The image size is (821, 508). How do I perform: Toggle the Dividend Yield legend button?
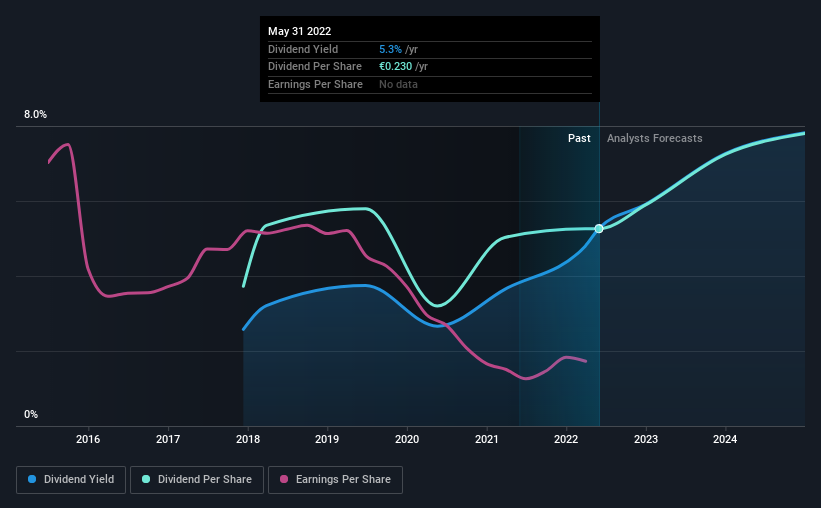[71, 479]
